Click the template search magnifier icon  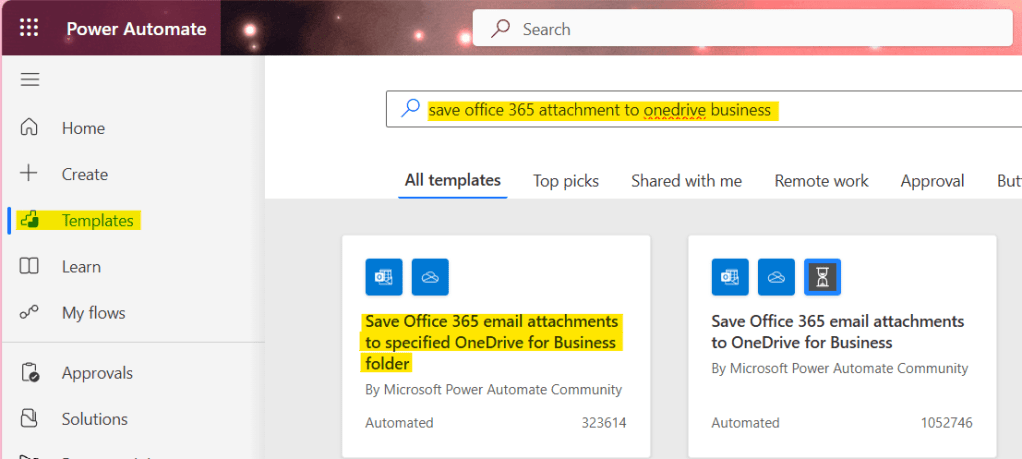tap(410, 110)
